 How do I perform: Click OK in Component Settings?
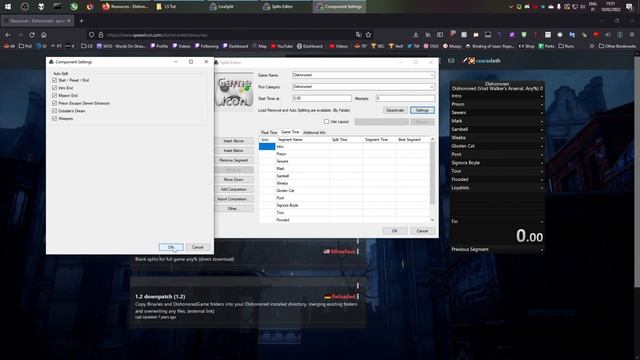171,247
